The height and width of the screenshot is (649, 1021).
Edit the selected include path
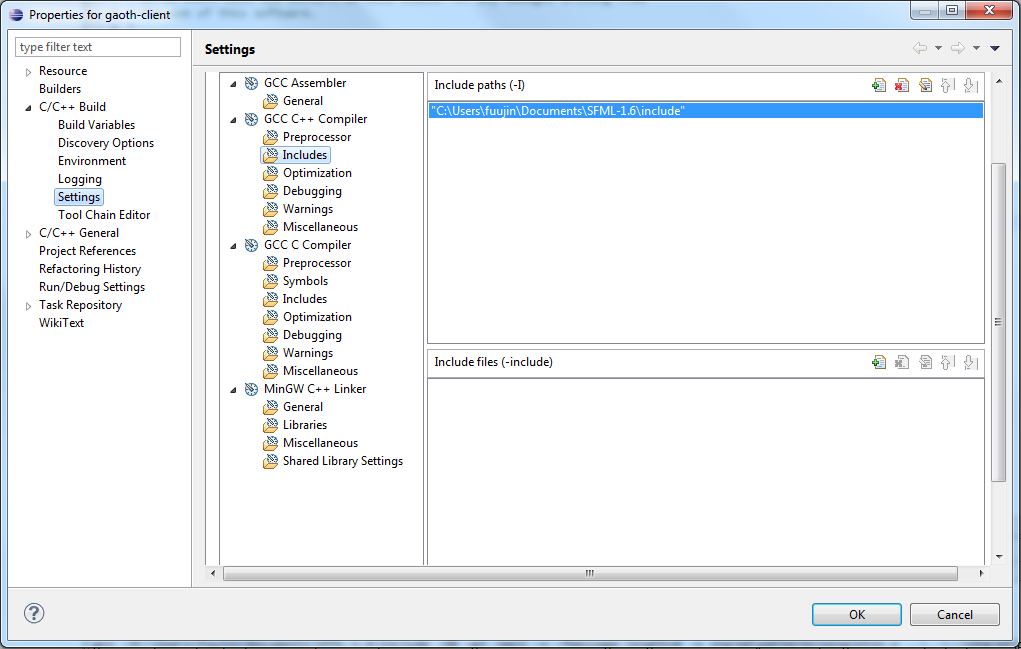coord(925,85)
